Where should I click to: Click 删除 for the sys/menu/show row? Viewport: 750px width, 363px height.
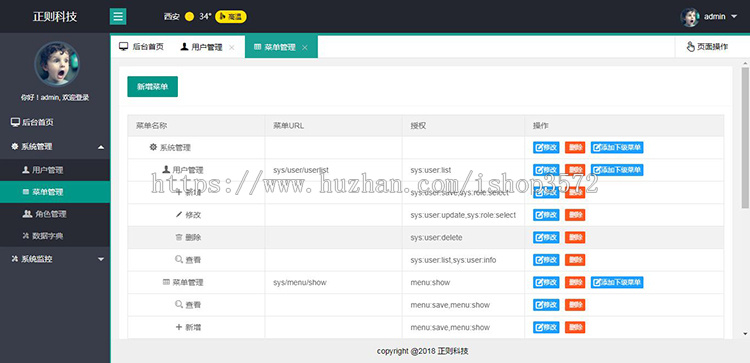pos(575,282)
